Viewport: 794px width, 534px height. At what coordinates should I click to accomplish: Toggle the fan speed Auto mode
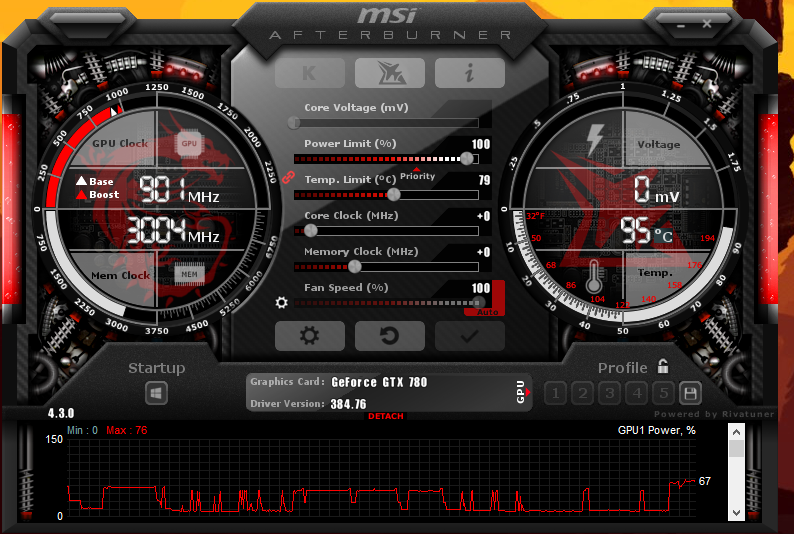487,312
